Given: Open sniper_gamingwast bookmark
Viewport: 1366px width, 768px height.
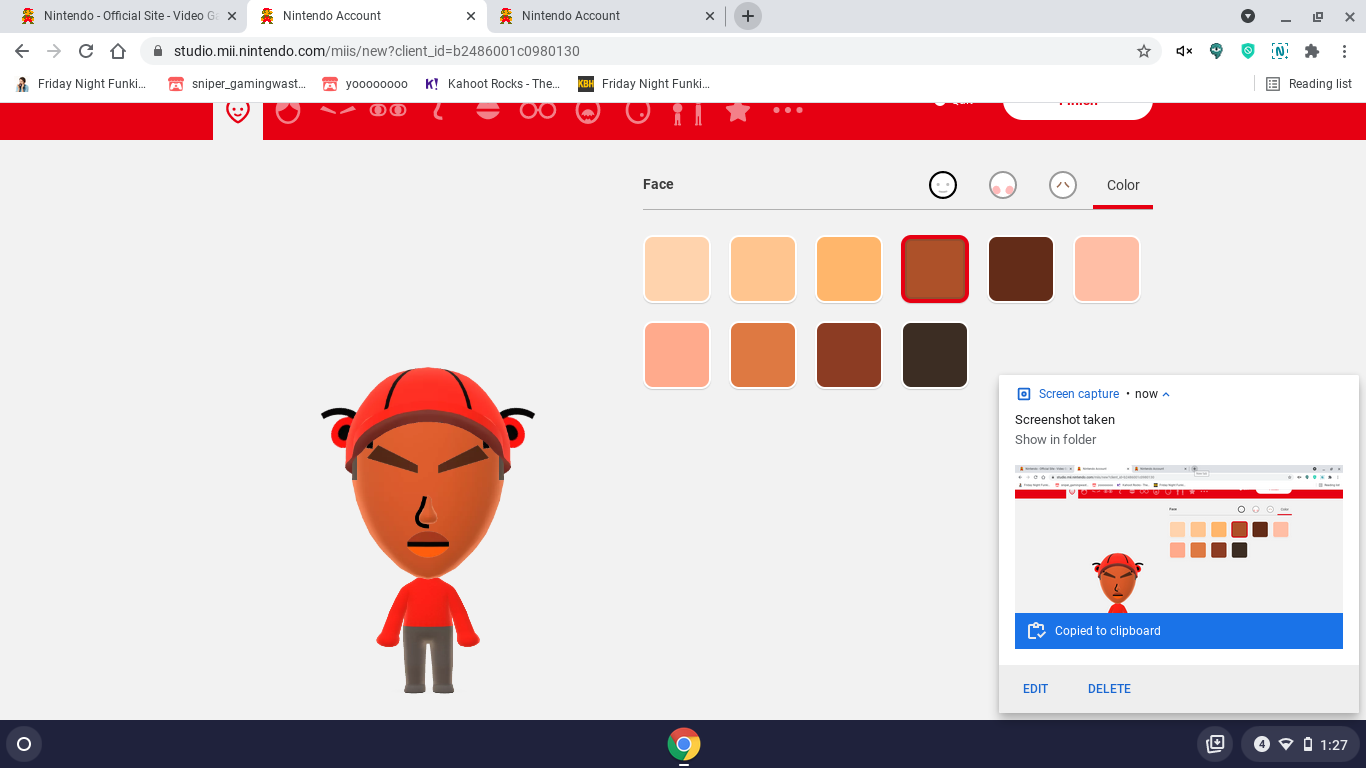Looking at the screenshot, I should [x=237, y=84].
